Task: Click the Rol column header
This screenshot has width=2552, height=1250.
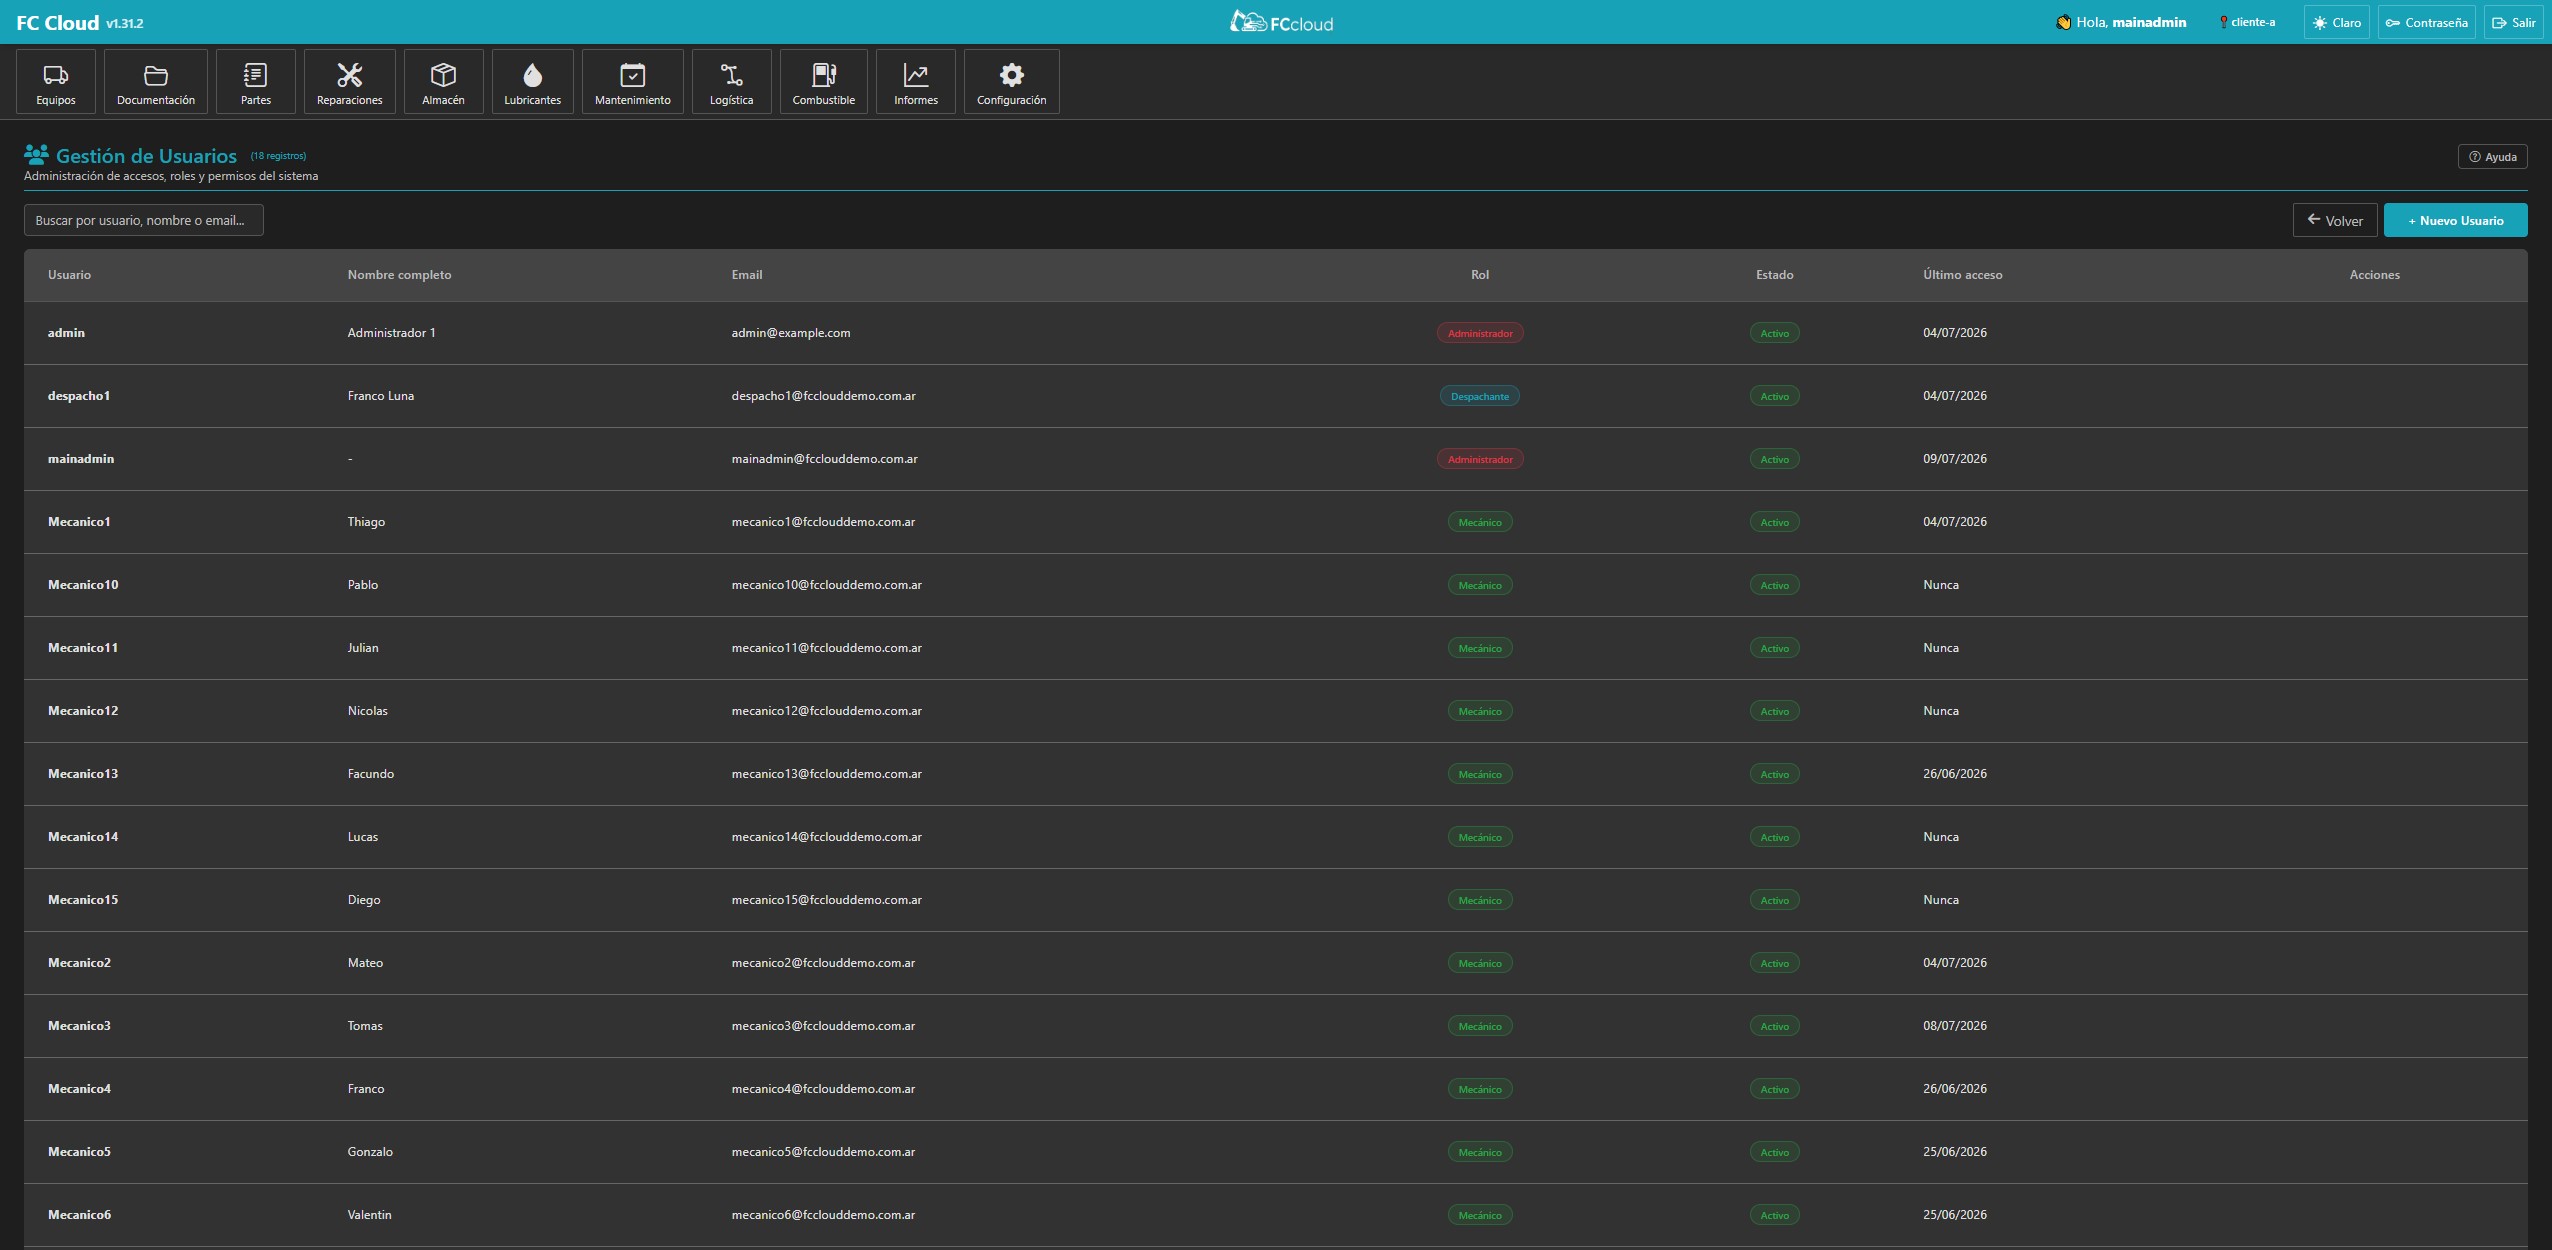Action: [1480, 275]
